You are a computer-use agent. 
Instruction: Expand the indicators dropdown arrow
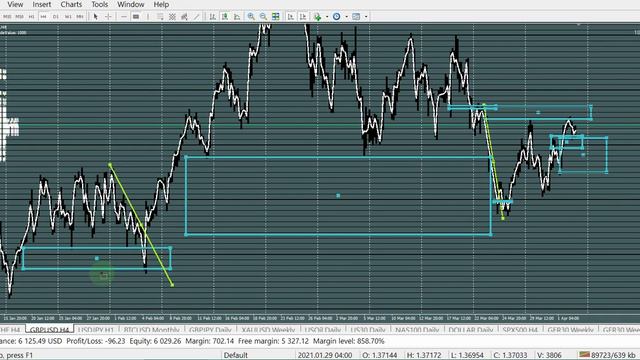tap(327, 17)
